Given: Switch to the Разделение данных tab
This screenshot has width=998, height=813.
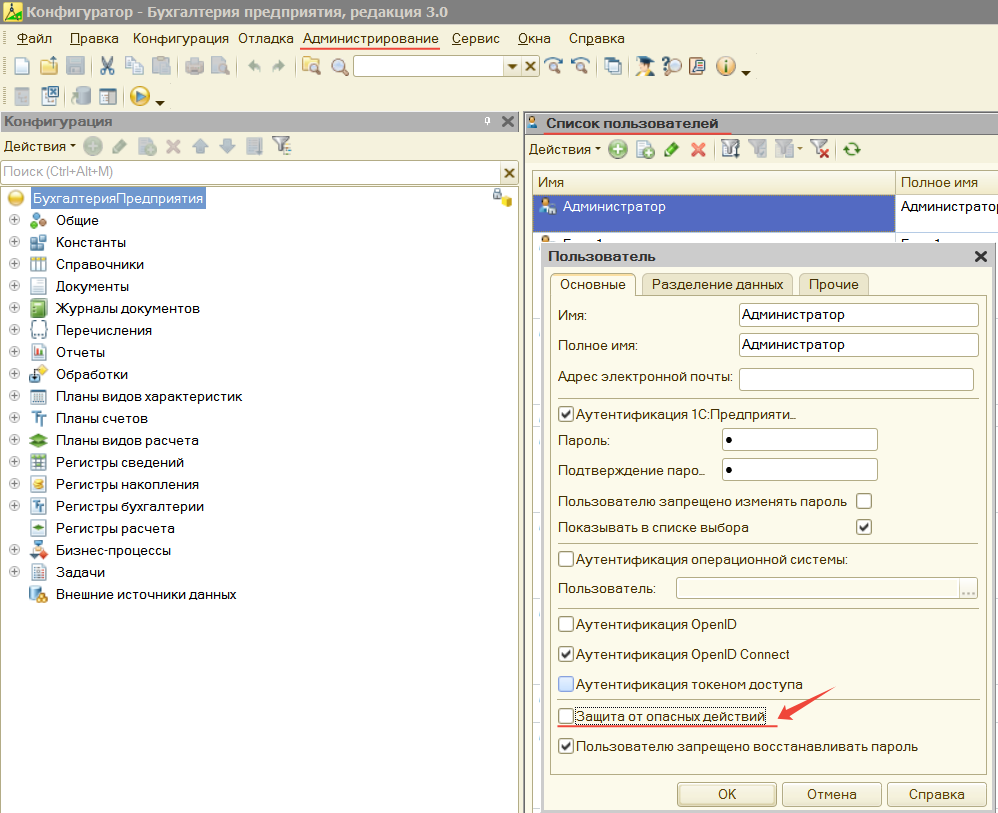Looking at the screenshot, I should [x=717, y=285].
